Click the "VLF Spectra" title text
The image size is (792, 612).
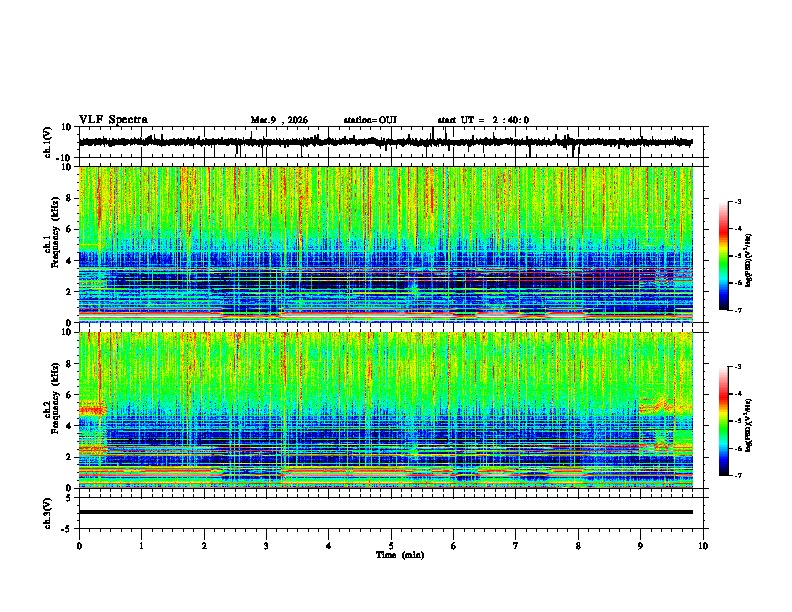tap(113, 120)
